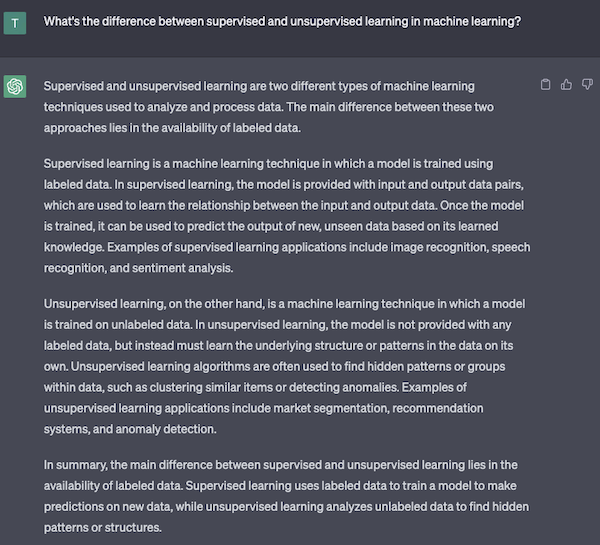Give the response a thumbs down
This screenshot has height=545, width=600.
pyautogui.click(x=587, y=84)
